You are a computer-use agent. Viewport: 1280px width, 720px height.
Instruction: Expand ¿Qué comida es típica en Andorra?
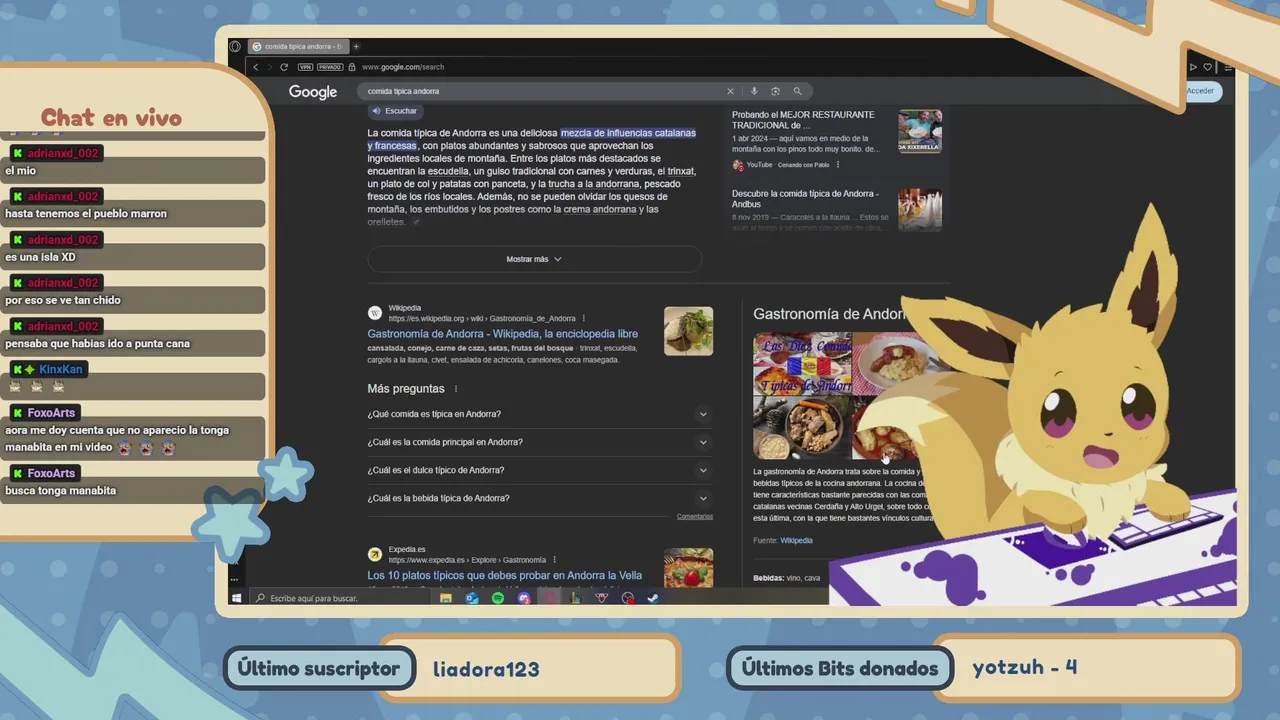click(x=540, y=414)
